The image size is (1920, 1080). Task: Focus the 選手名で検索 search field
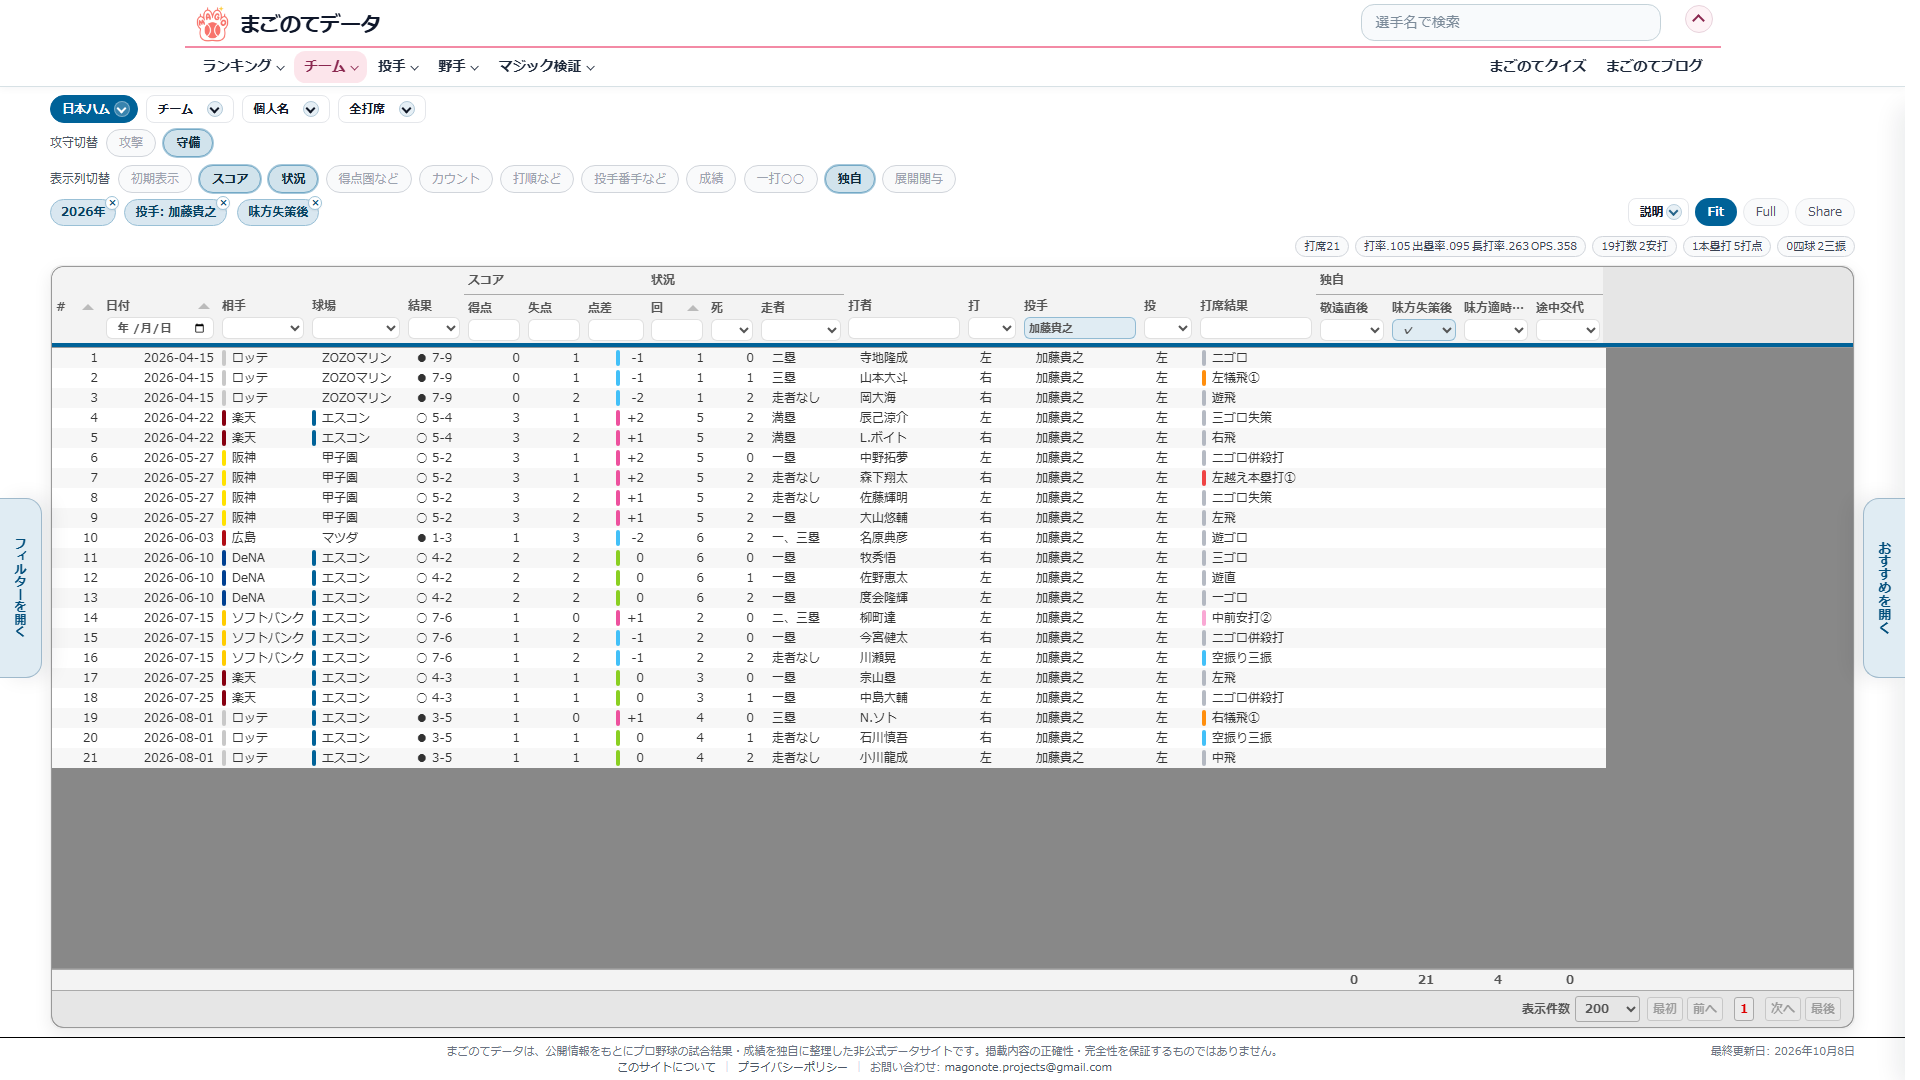(x=1510, y=22)
